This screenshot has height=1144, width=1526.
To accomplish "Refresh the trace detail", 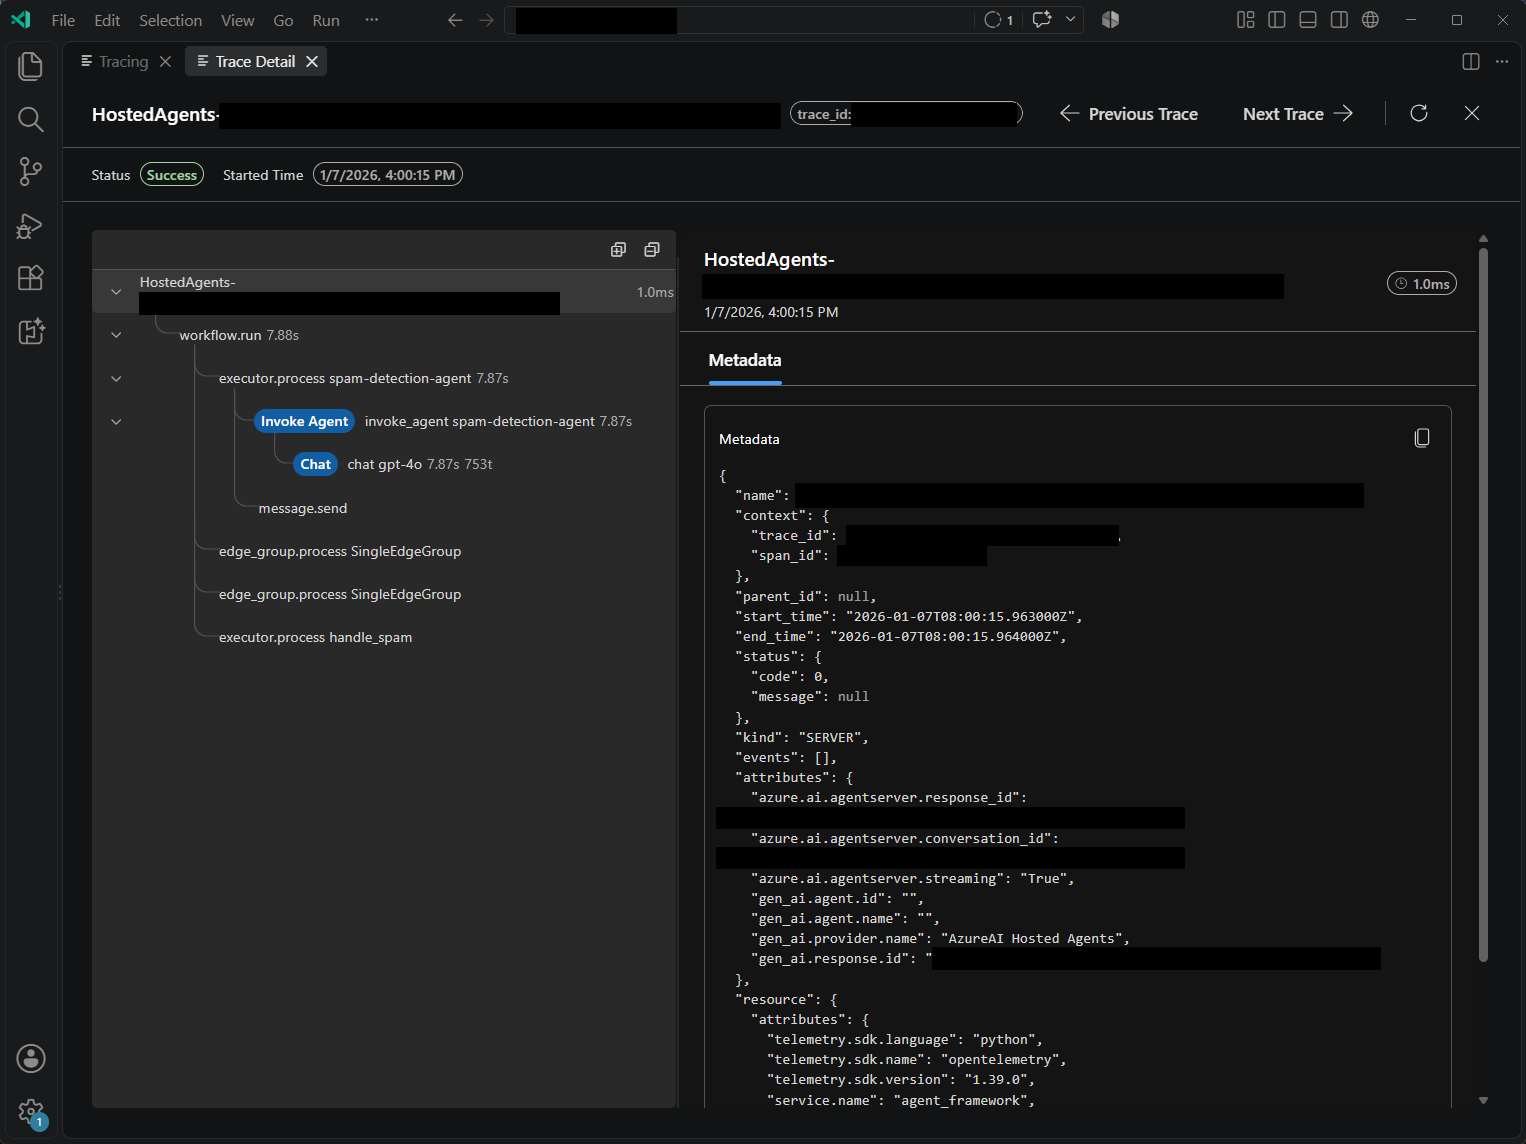I will [1419, 113].
